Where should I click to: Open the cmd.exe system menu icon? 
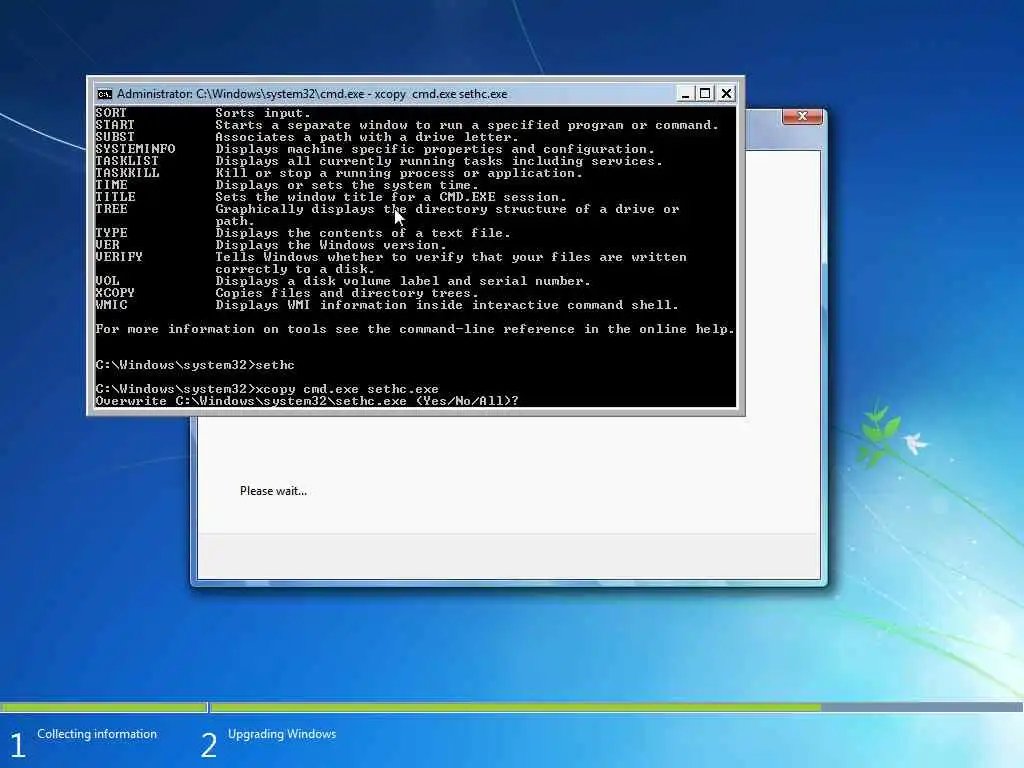click(x=104, y=94)
